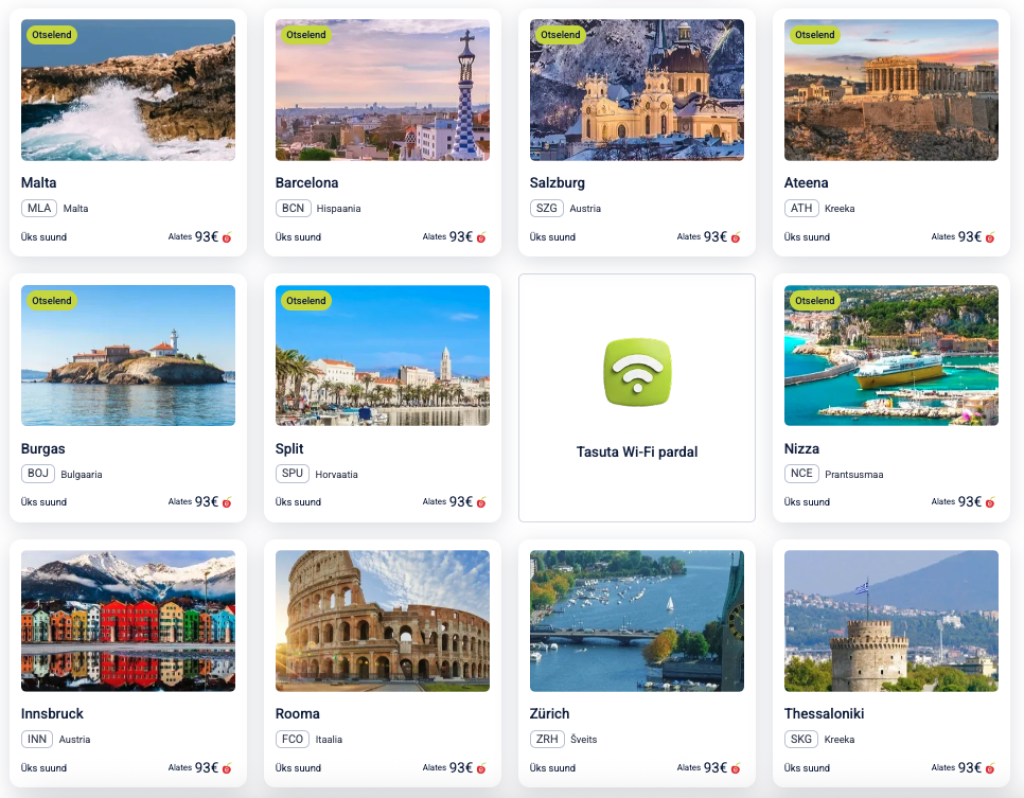
Task: Click the 93€ price on Zürich card
Action: 715,768
